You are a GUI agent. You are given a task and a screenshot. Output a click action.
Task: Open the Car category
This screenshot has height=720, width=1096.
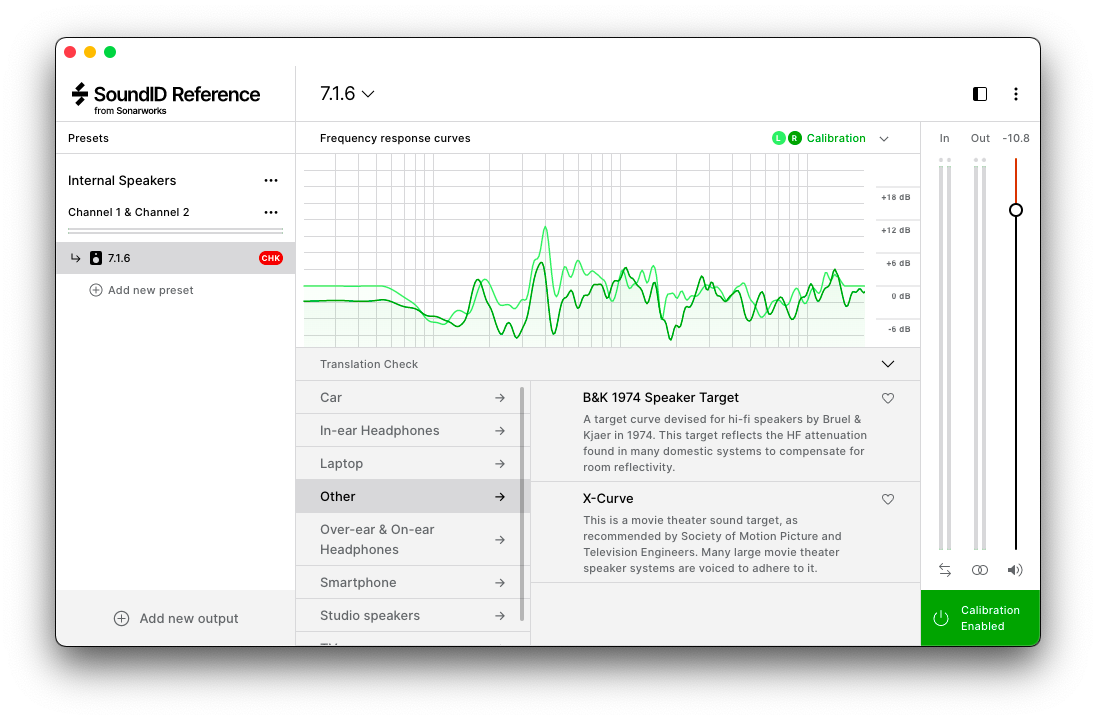coord(412,397)
